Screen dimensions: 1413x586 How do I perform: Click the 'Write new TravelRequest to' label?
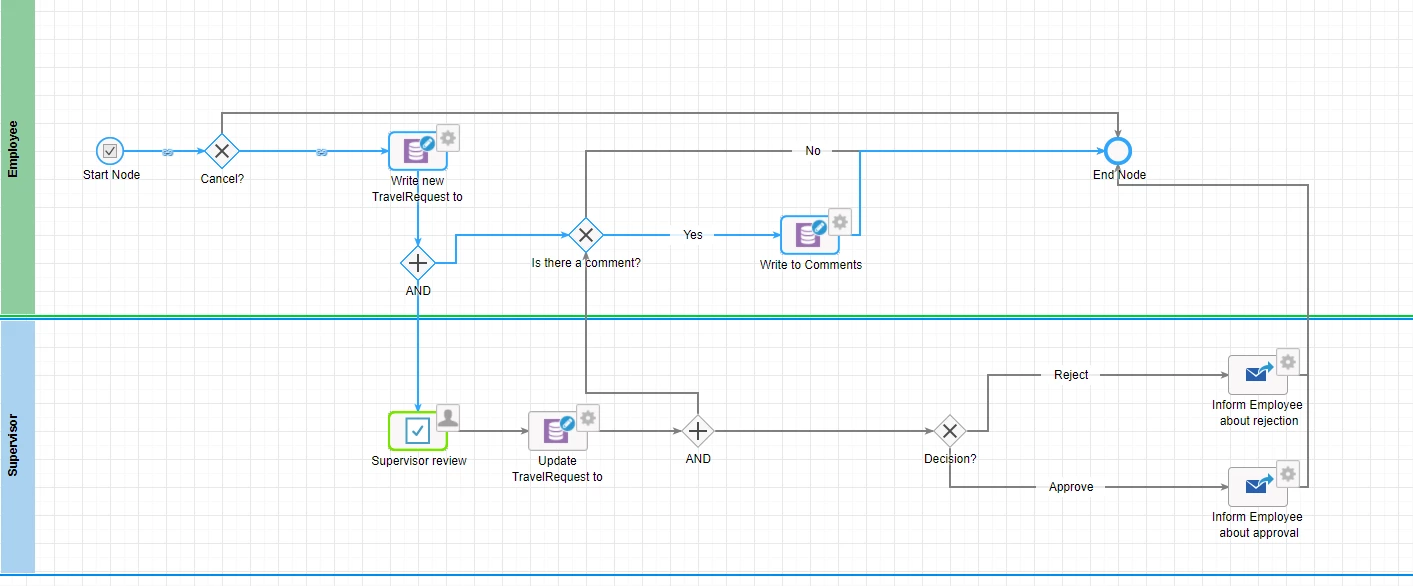(x=417, y=189)
